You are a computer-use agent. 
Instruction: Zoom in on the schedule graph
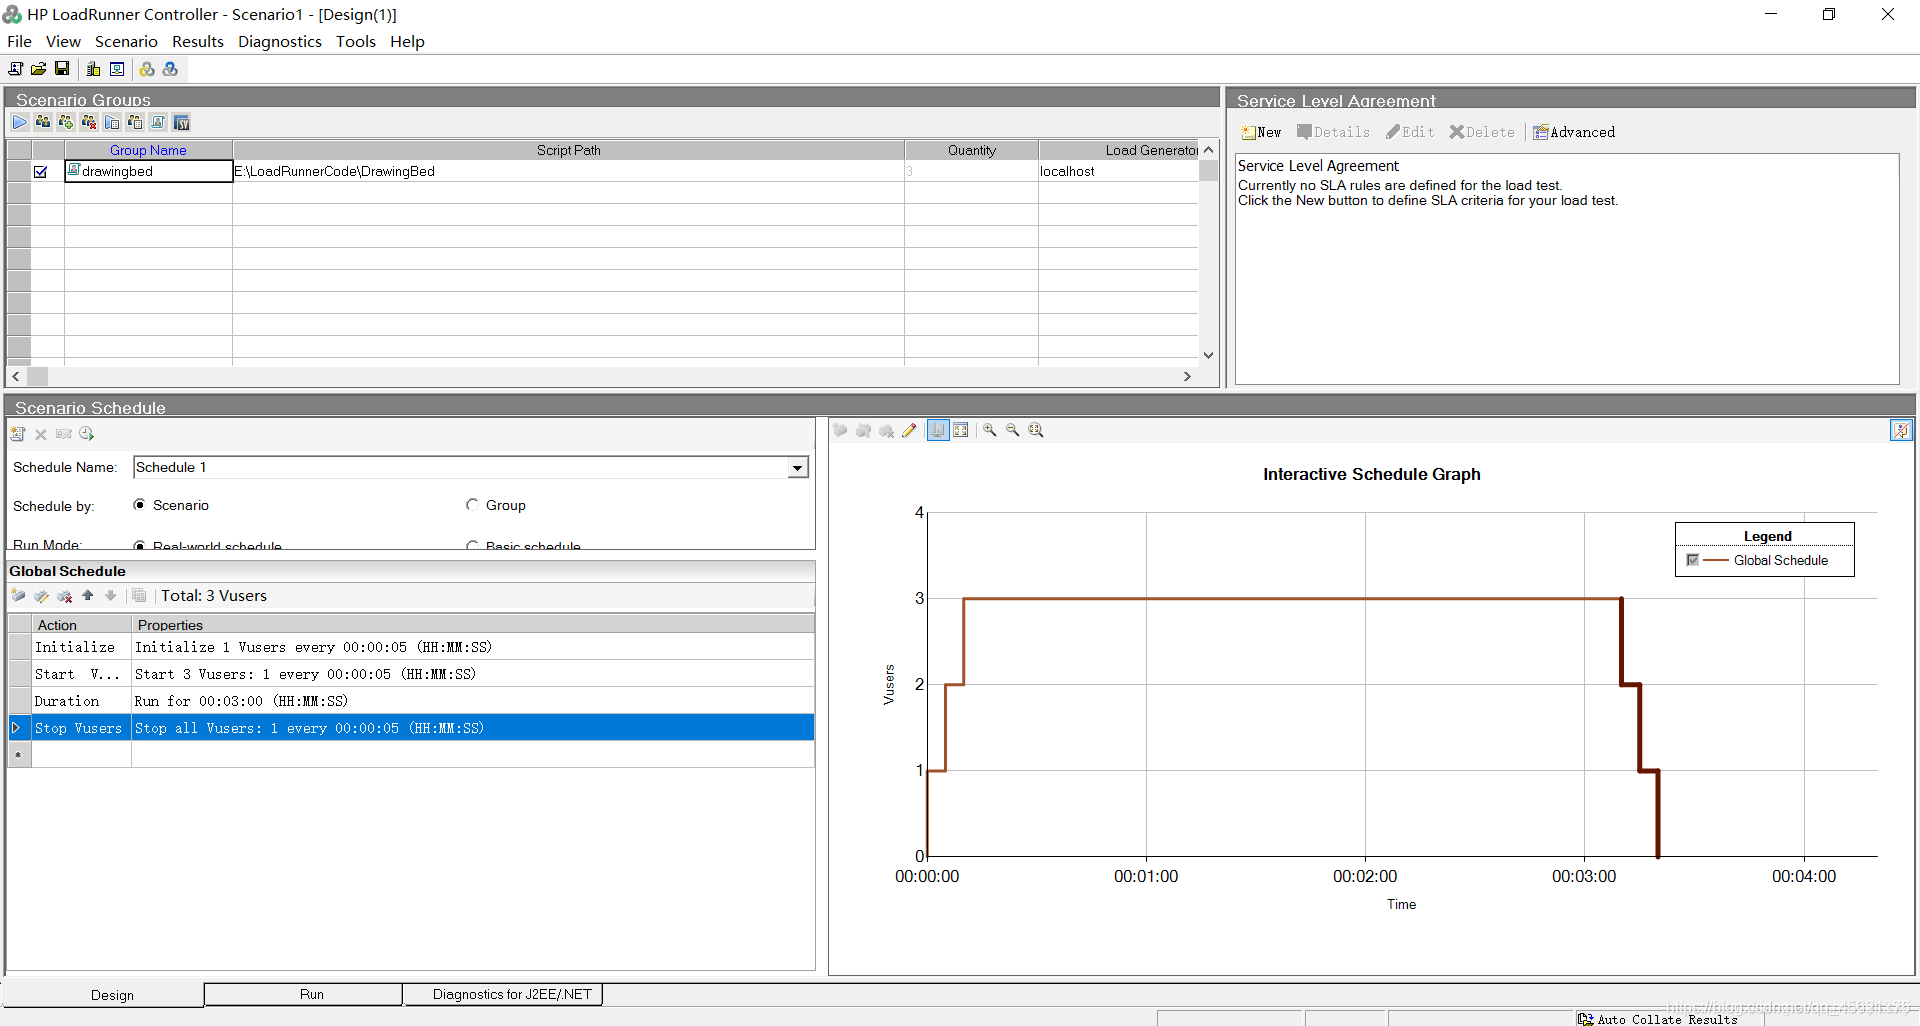[989, 430]
